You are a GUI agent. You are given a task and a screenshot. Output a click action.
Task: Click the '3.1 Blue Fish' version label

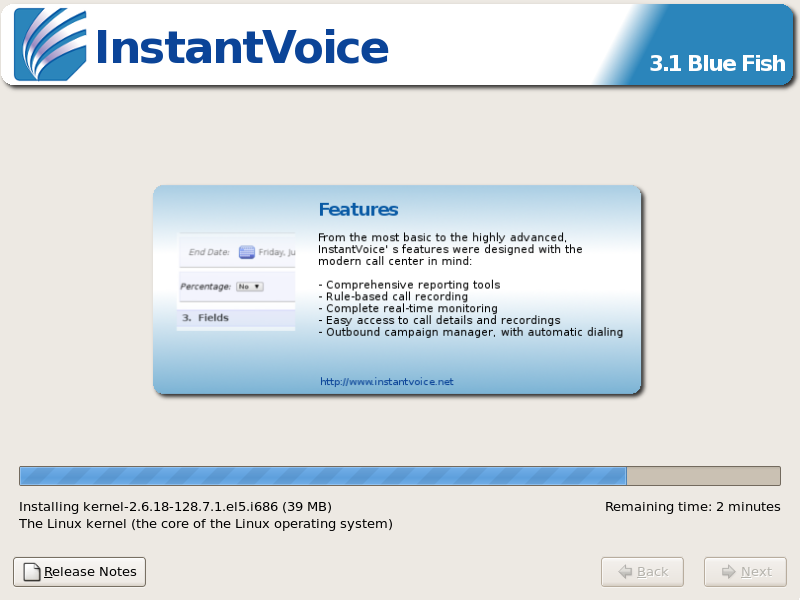[717, 63]
